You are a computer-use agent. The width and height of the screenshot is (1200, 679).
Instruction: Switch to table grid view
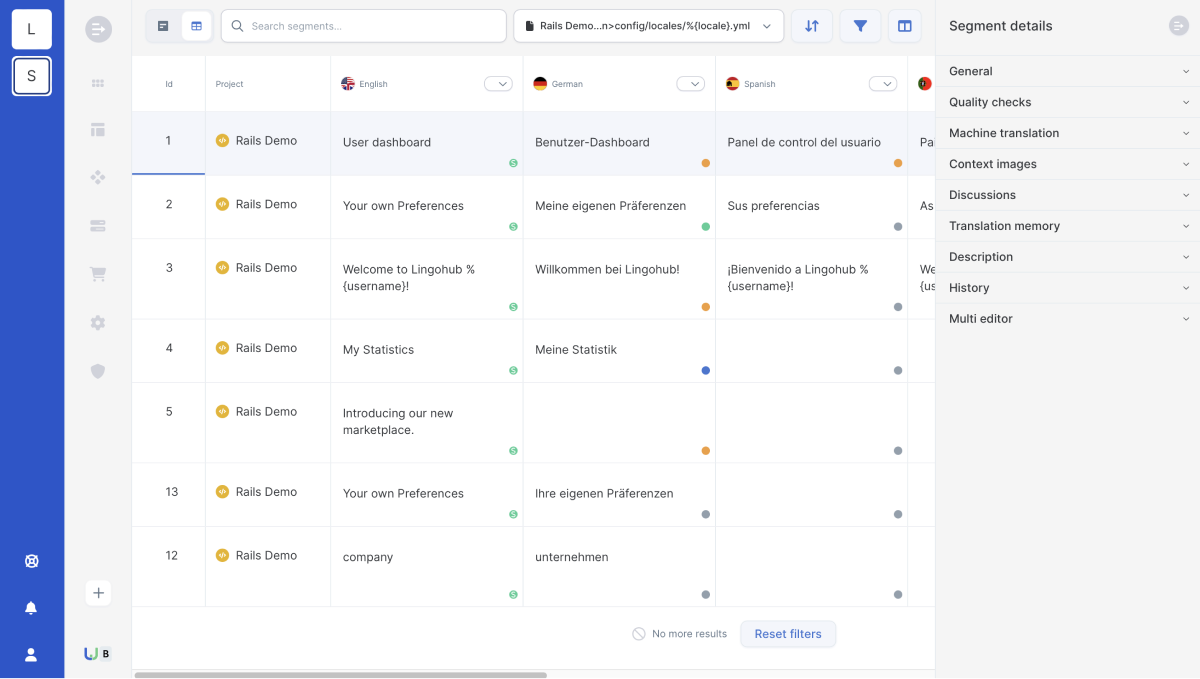[196, 26]
